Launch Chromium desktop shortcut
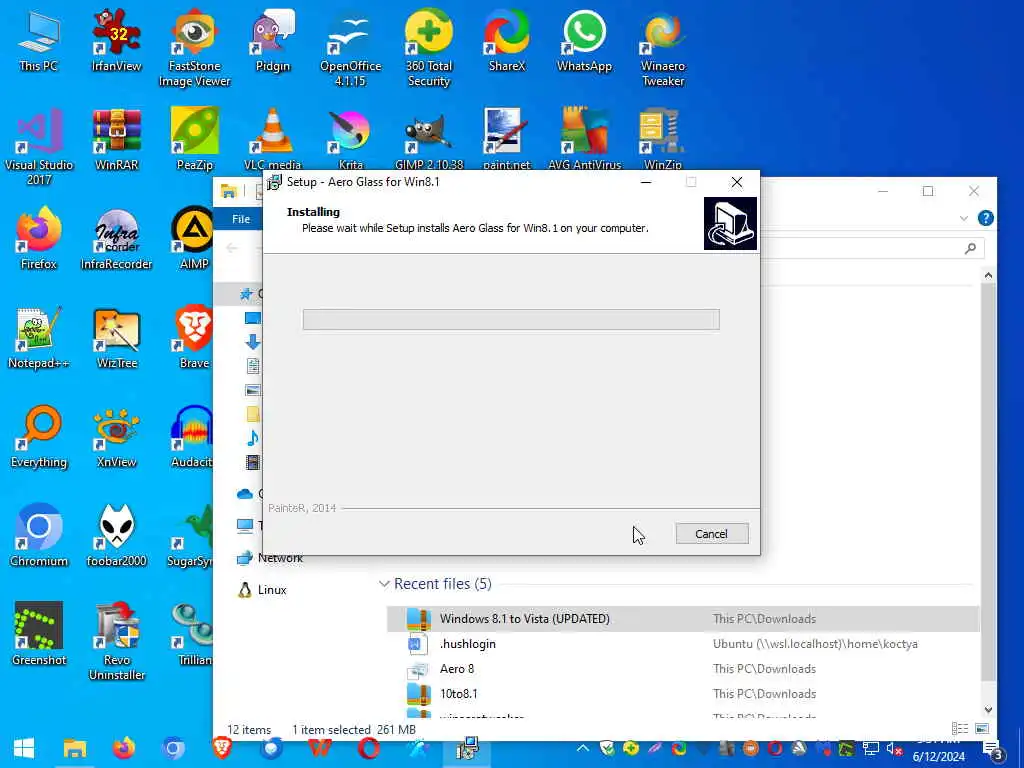Image resolution: width=1024 pixels, height=768 pixels. pyautogui.click(x=39, y=536)
